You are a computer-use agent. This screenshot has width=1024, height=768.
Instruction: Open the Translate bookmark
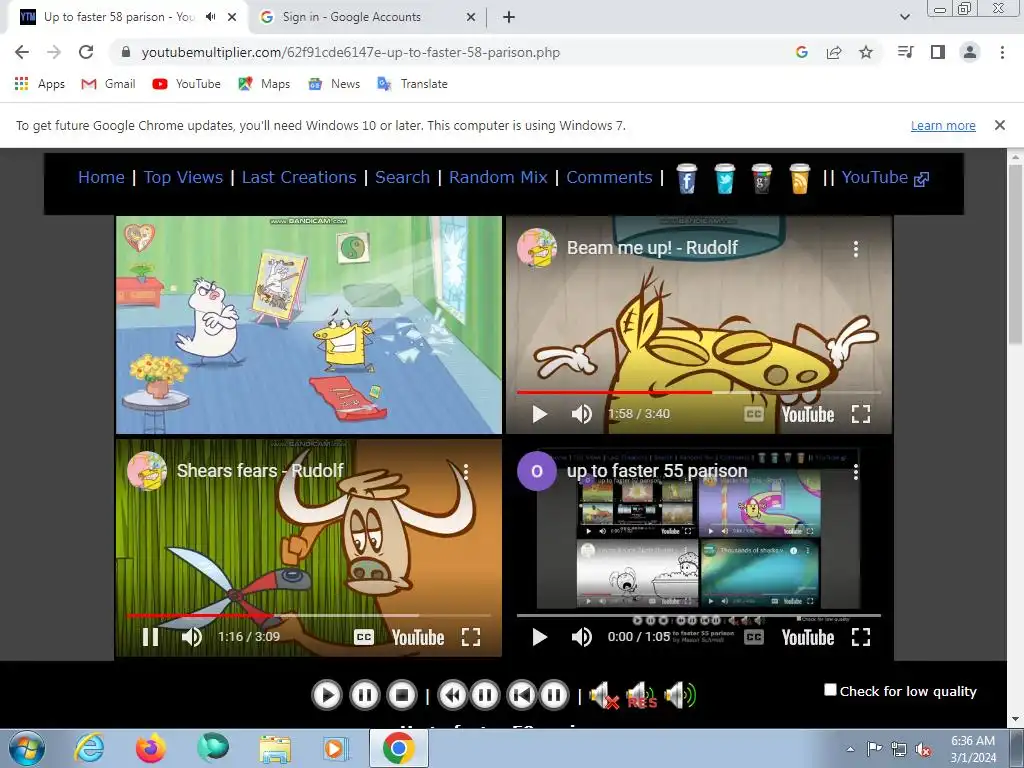[412, 84]
